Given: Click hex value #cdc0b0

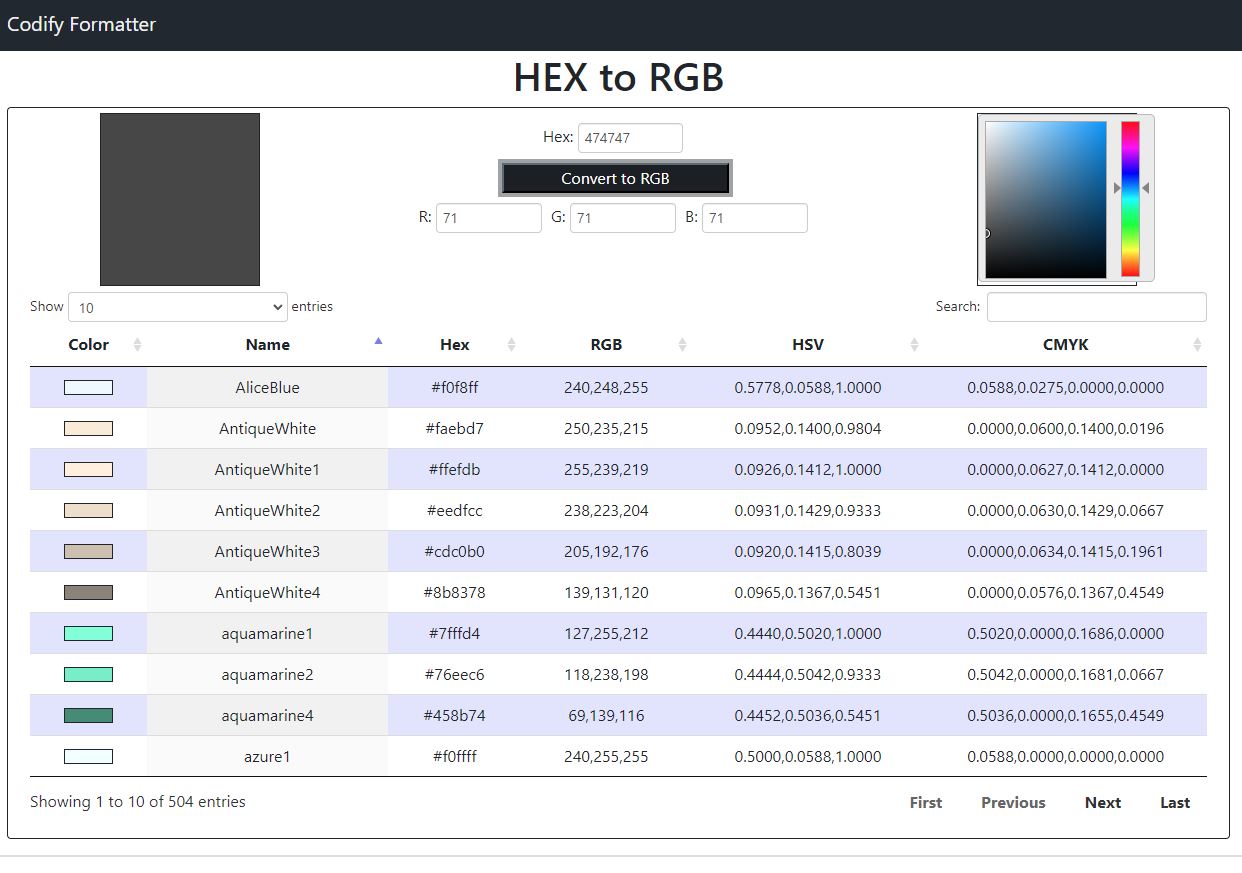Looking at the screenshot, I should tap(455, 552).
